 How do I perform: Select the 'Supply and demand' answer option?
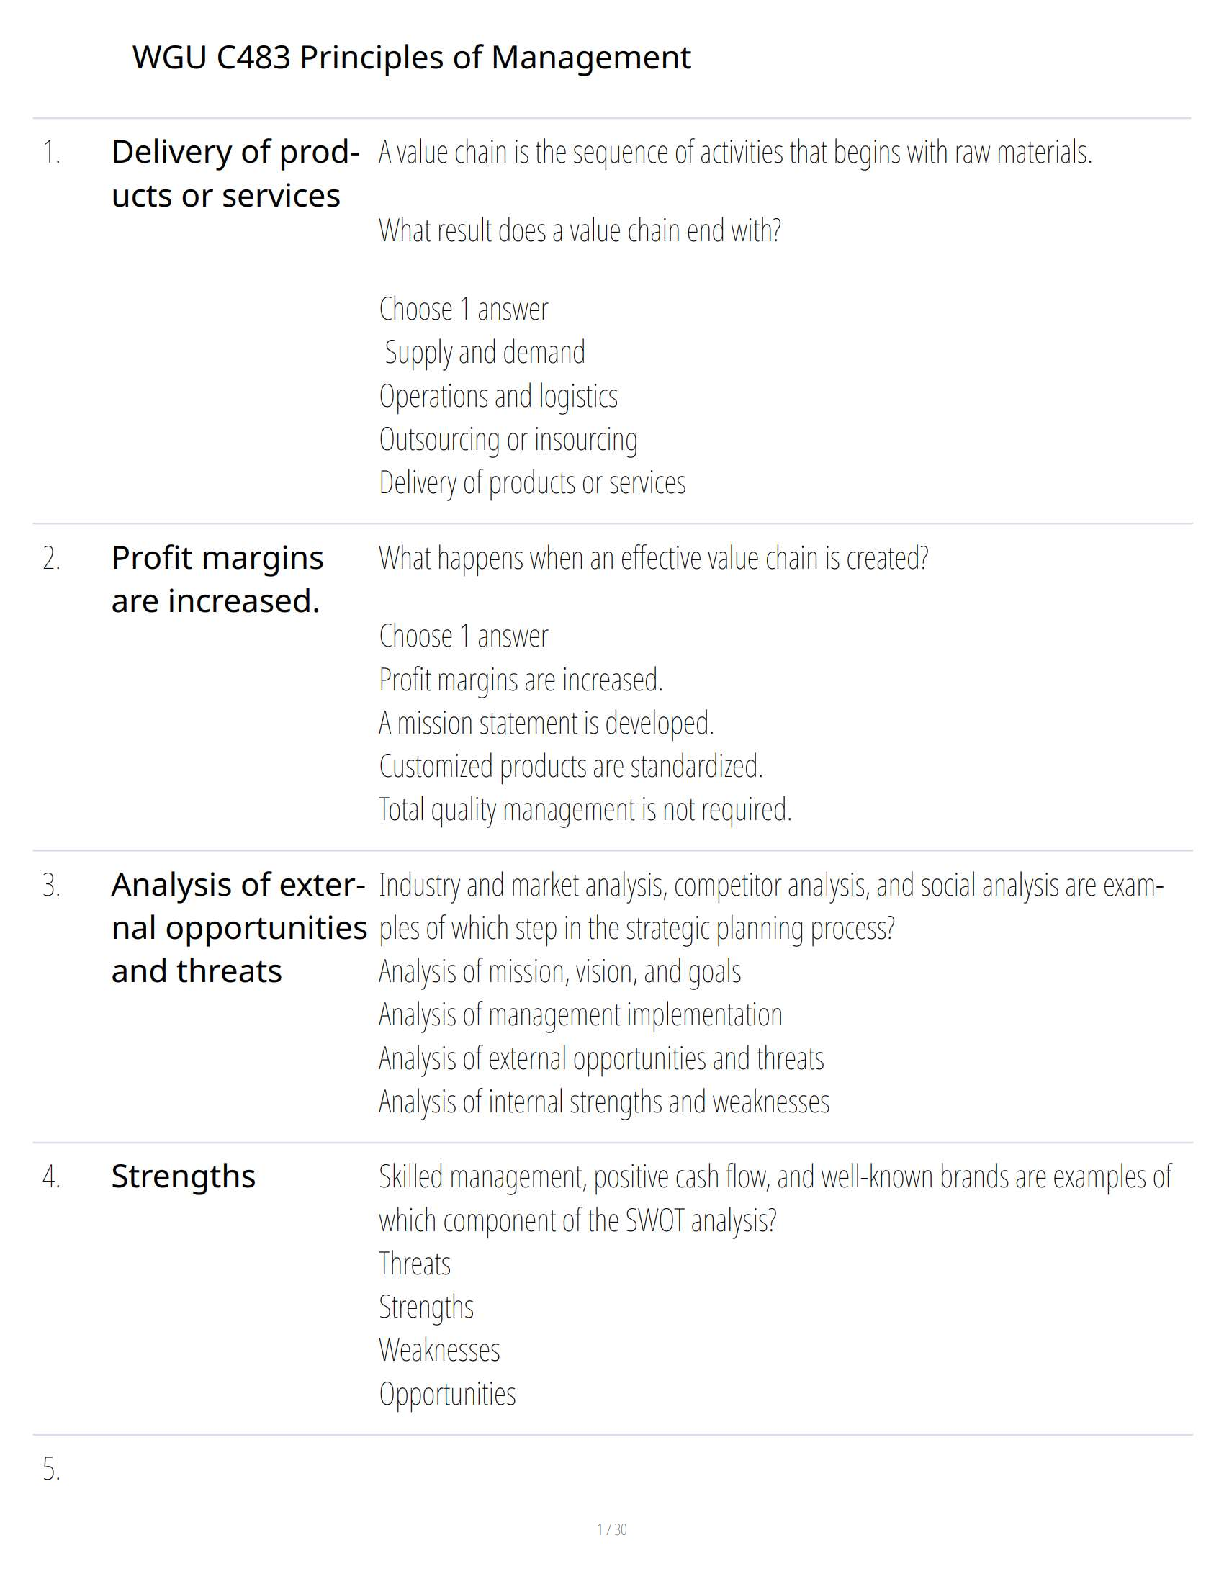[x=484, y=353]
